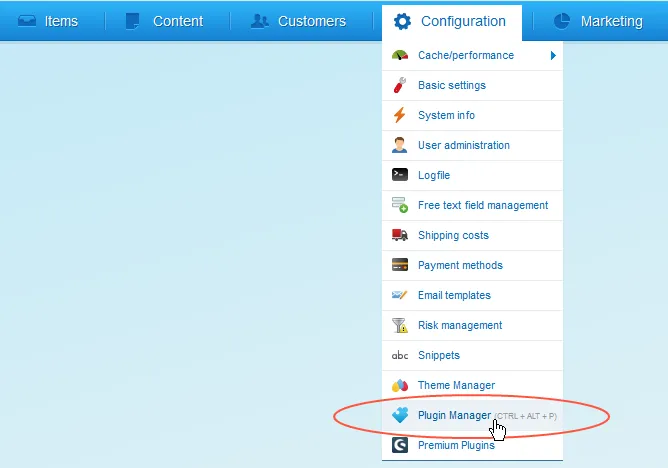This screenshot has height=468, width=668.
Task: Click the Configuration gear icon
Action: pyautogui.click(x=402, y=21)
